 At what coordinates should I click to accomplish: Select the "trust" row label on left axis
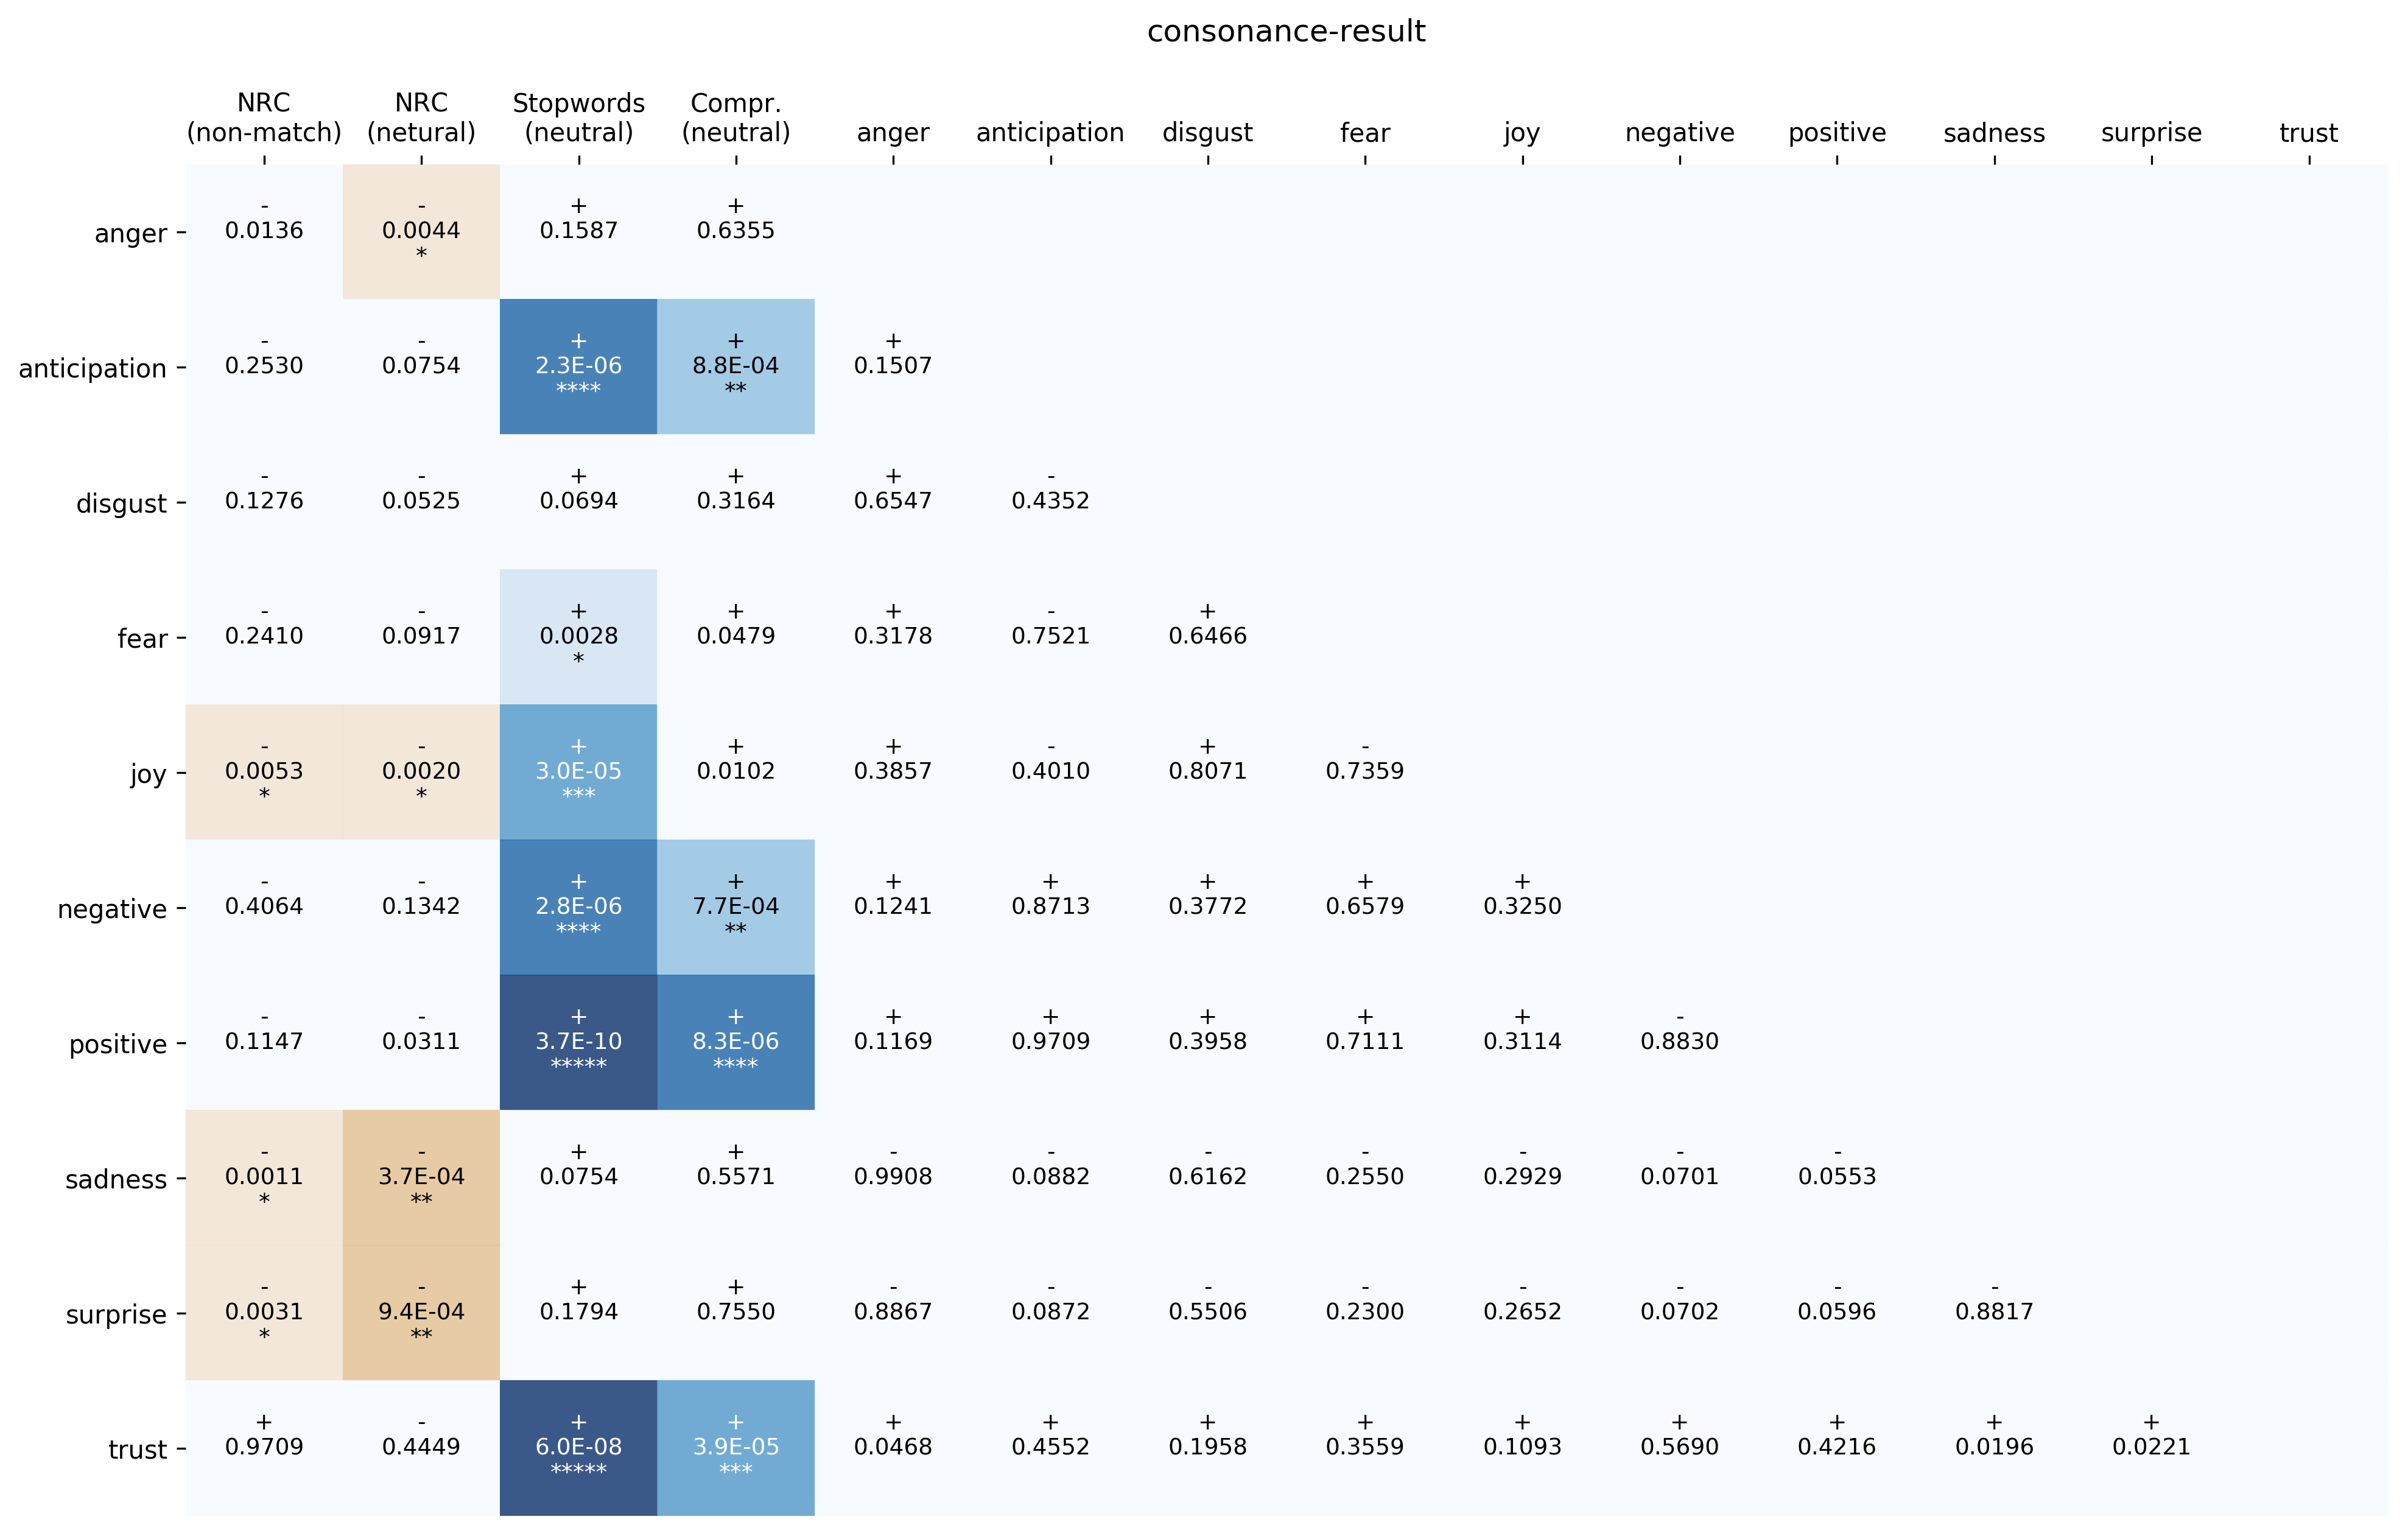pos(137,1450)
